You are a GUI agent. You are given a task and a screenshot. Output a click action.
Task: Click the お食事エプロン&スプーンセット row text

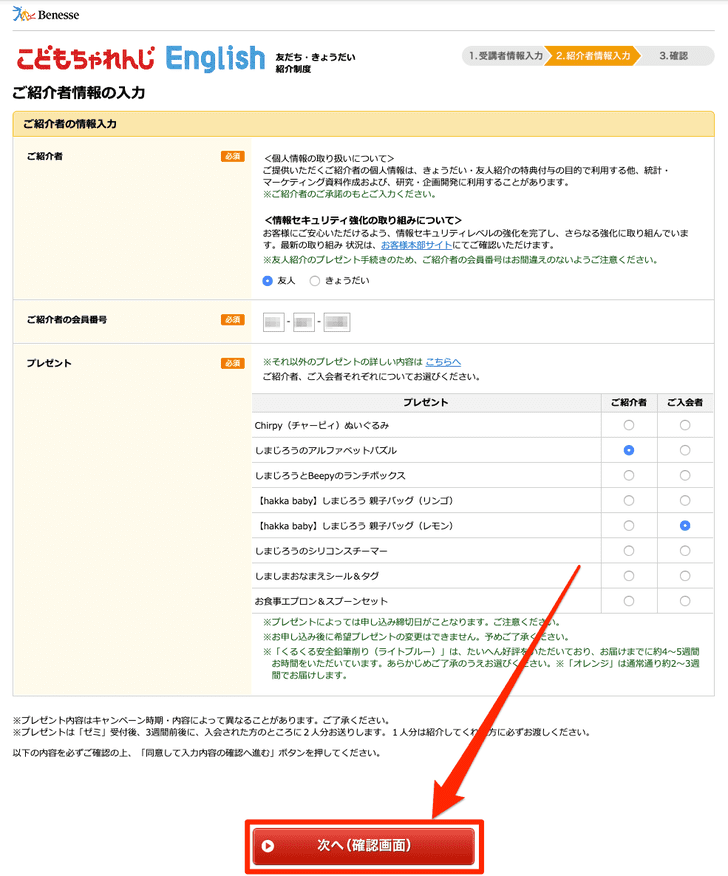tap(321, 602)
